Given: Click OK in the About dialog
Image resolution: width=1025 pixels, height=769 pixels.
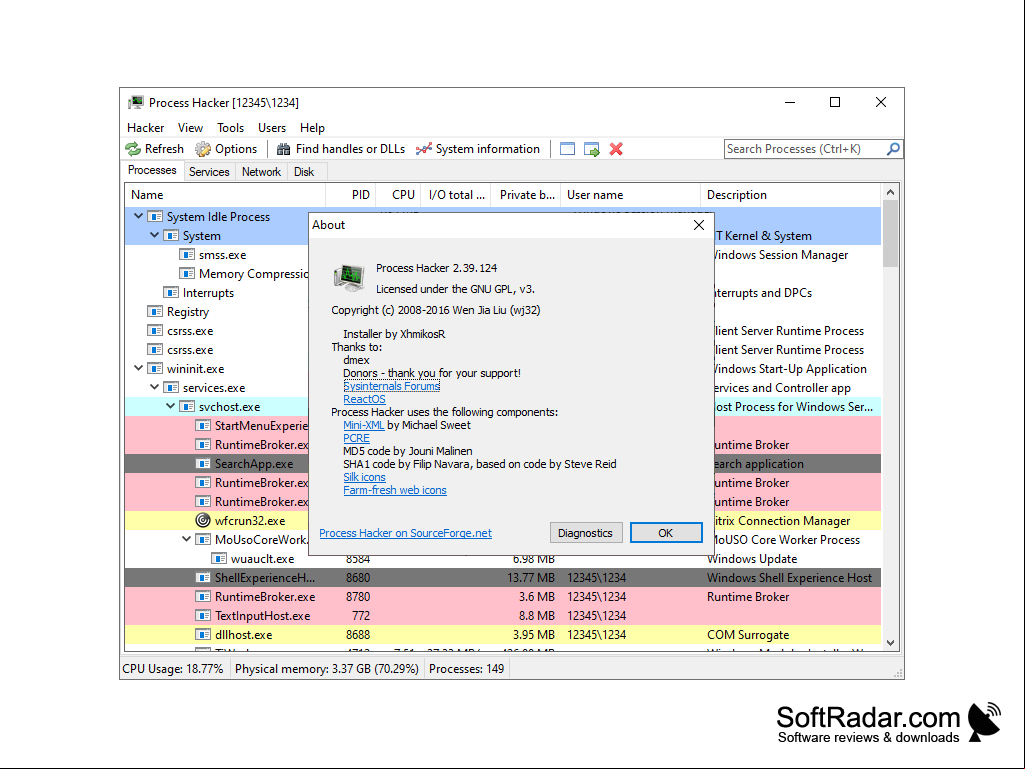Looking at the screenshot, I should [666, 533].
